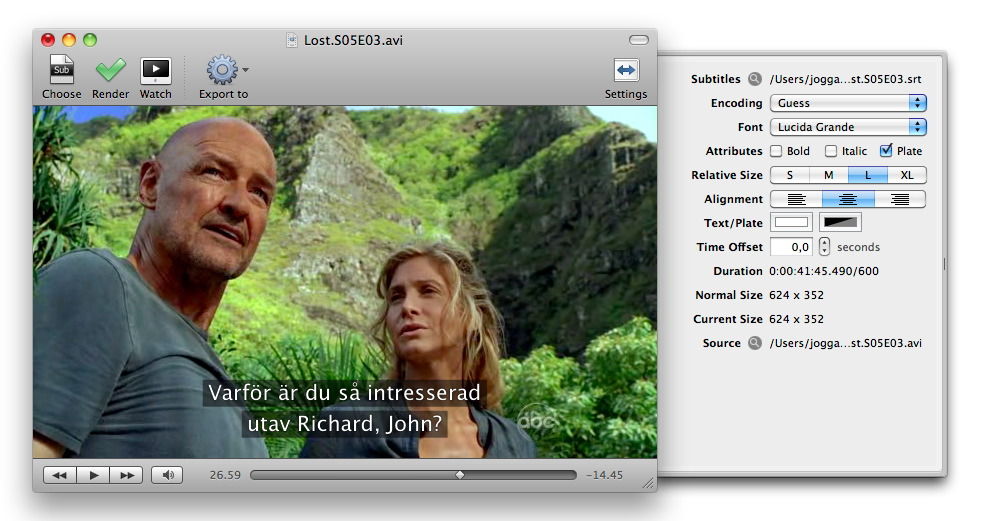The width and height of the screenshot is (983, 521).
Task: Open the Font popup showing Lucida Grande
Action: [x=848, y=127]
